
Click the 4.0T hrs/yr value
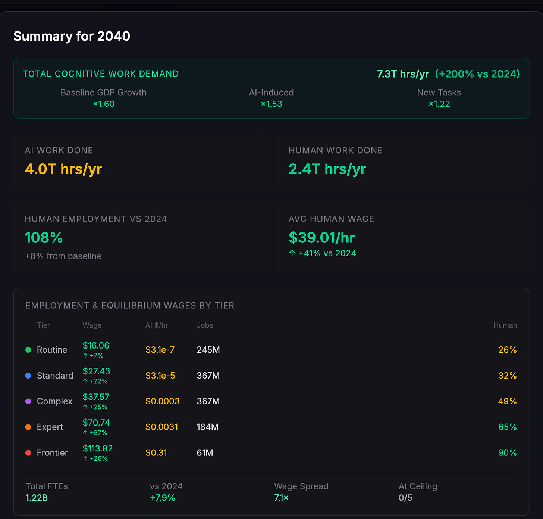(63, 169)
